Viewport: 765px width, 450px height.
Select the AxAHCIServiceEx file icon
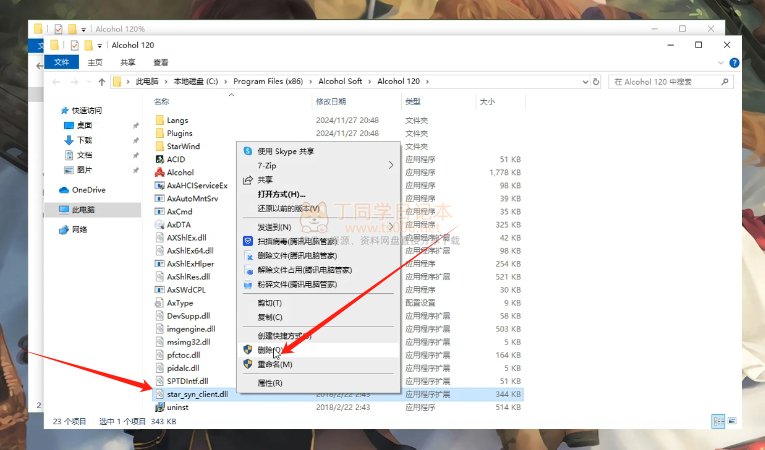[160, 185]
